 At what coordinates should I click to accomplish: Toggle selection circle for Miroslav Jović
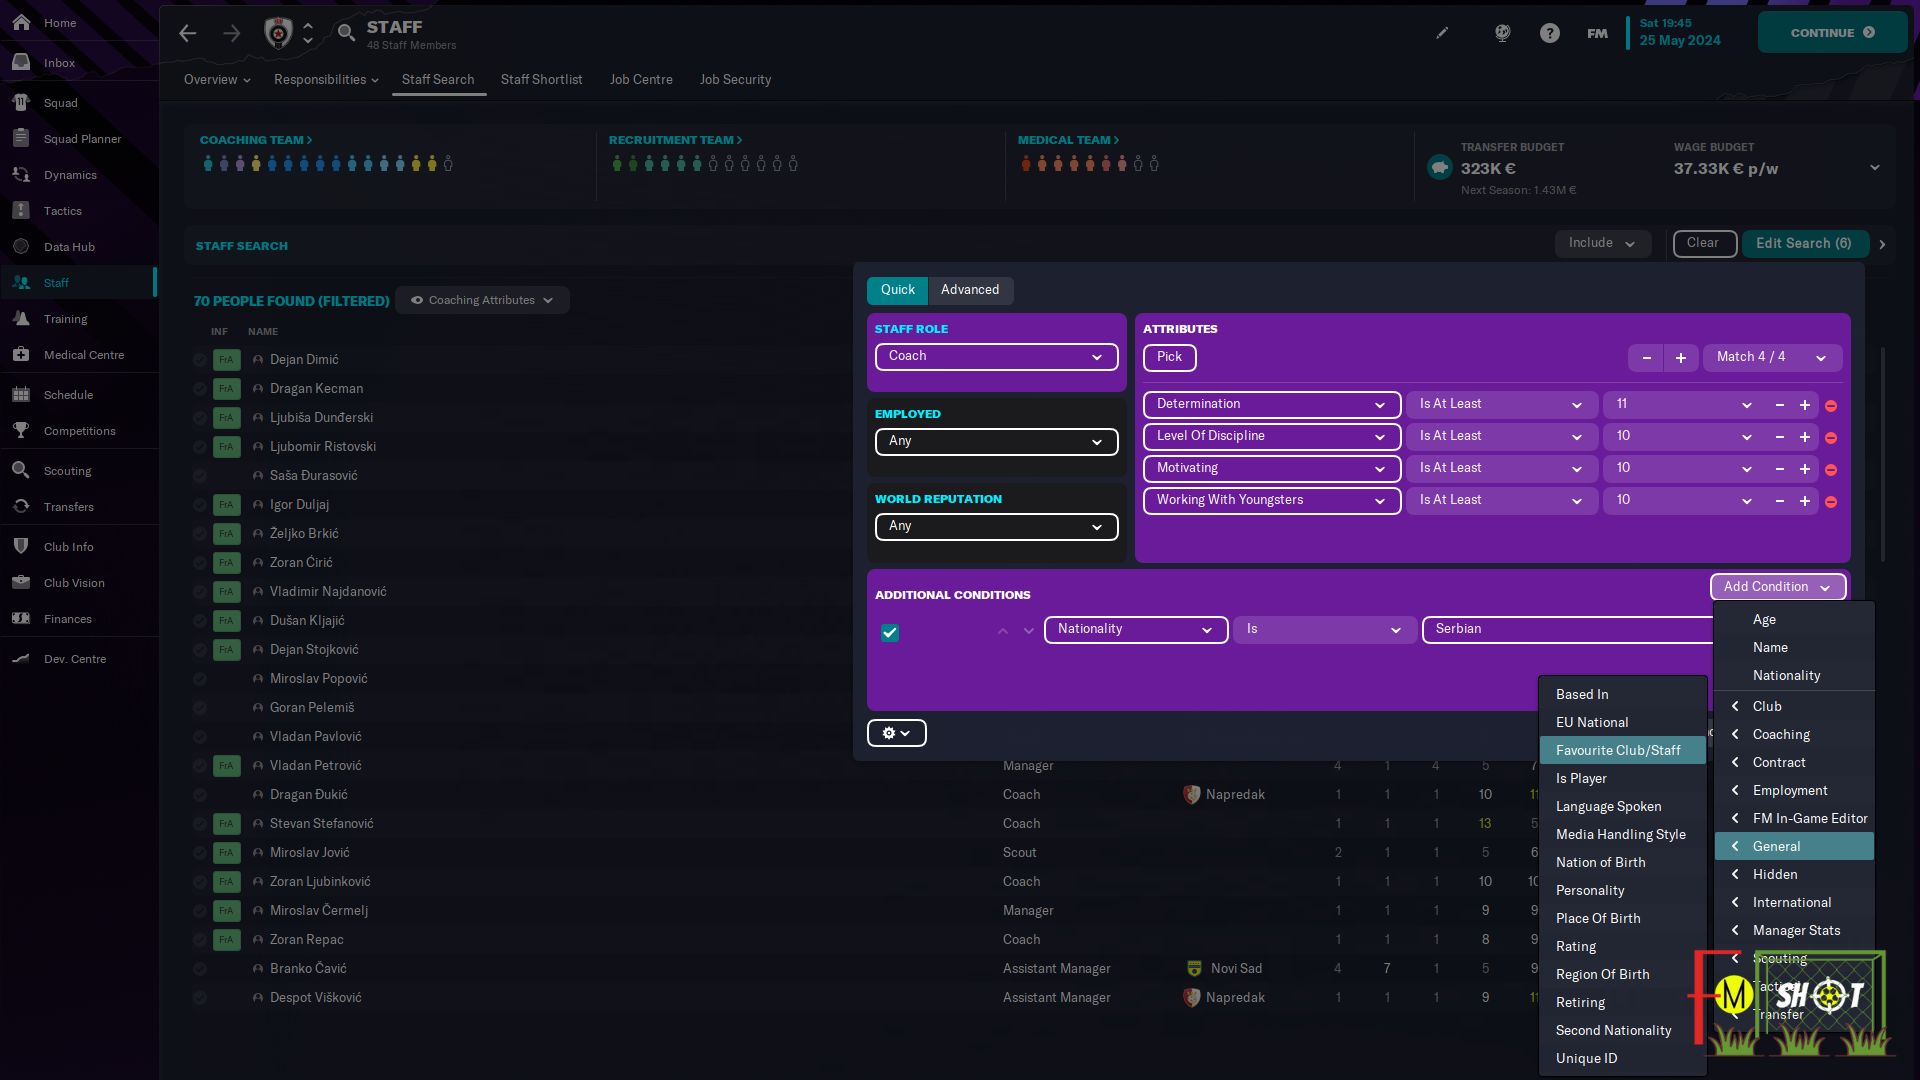coord(200,853)
